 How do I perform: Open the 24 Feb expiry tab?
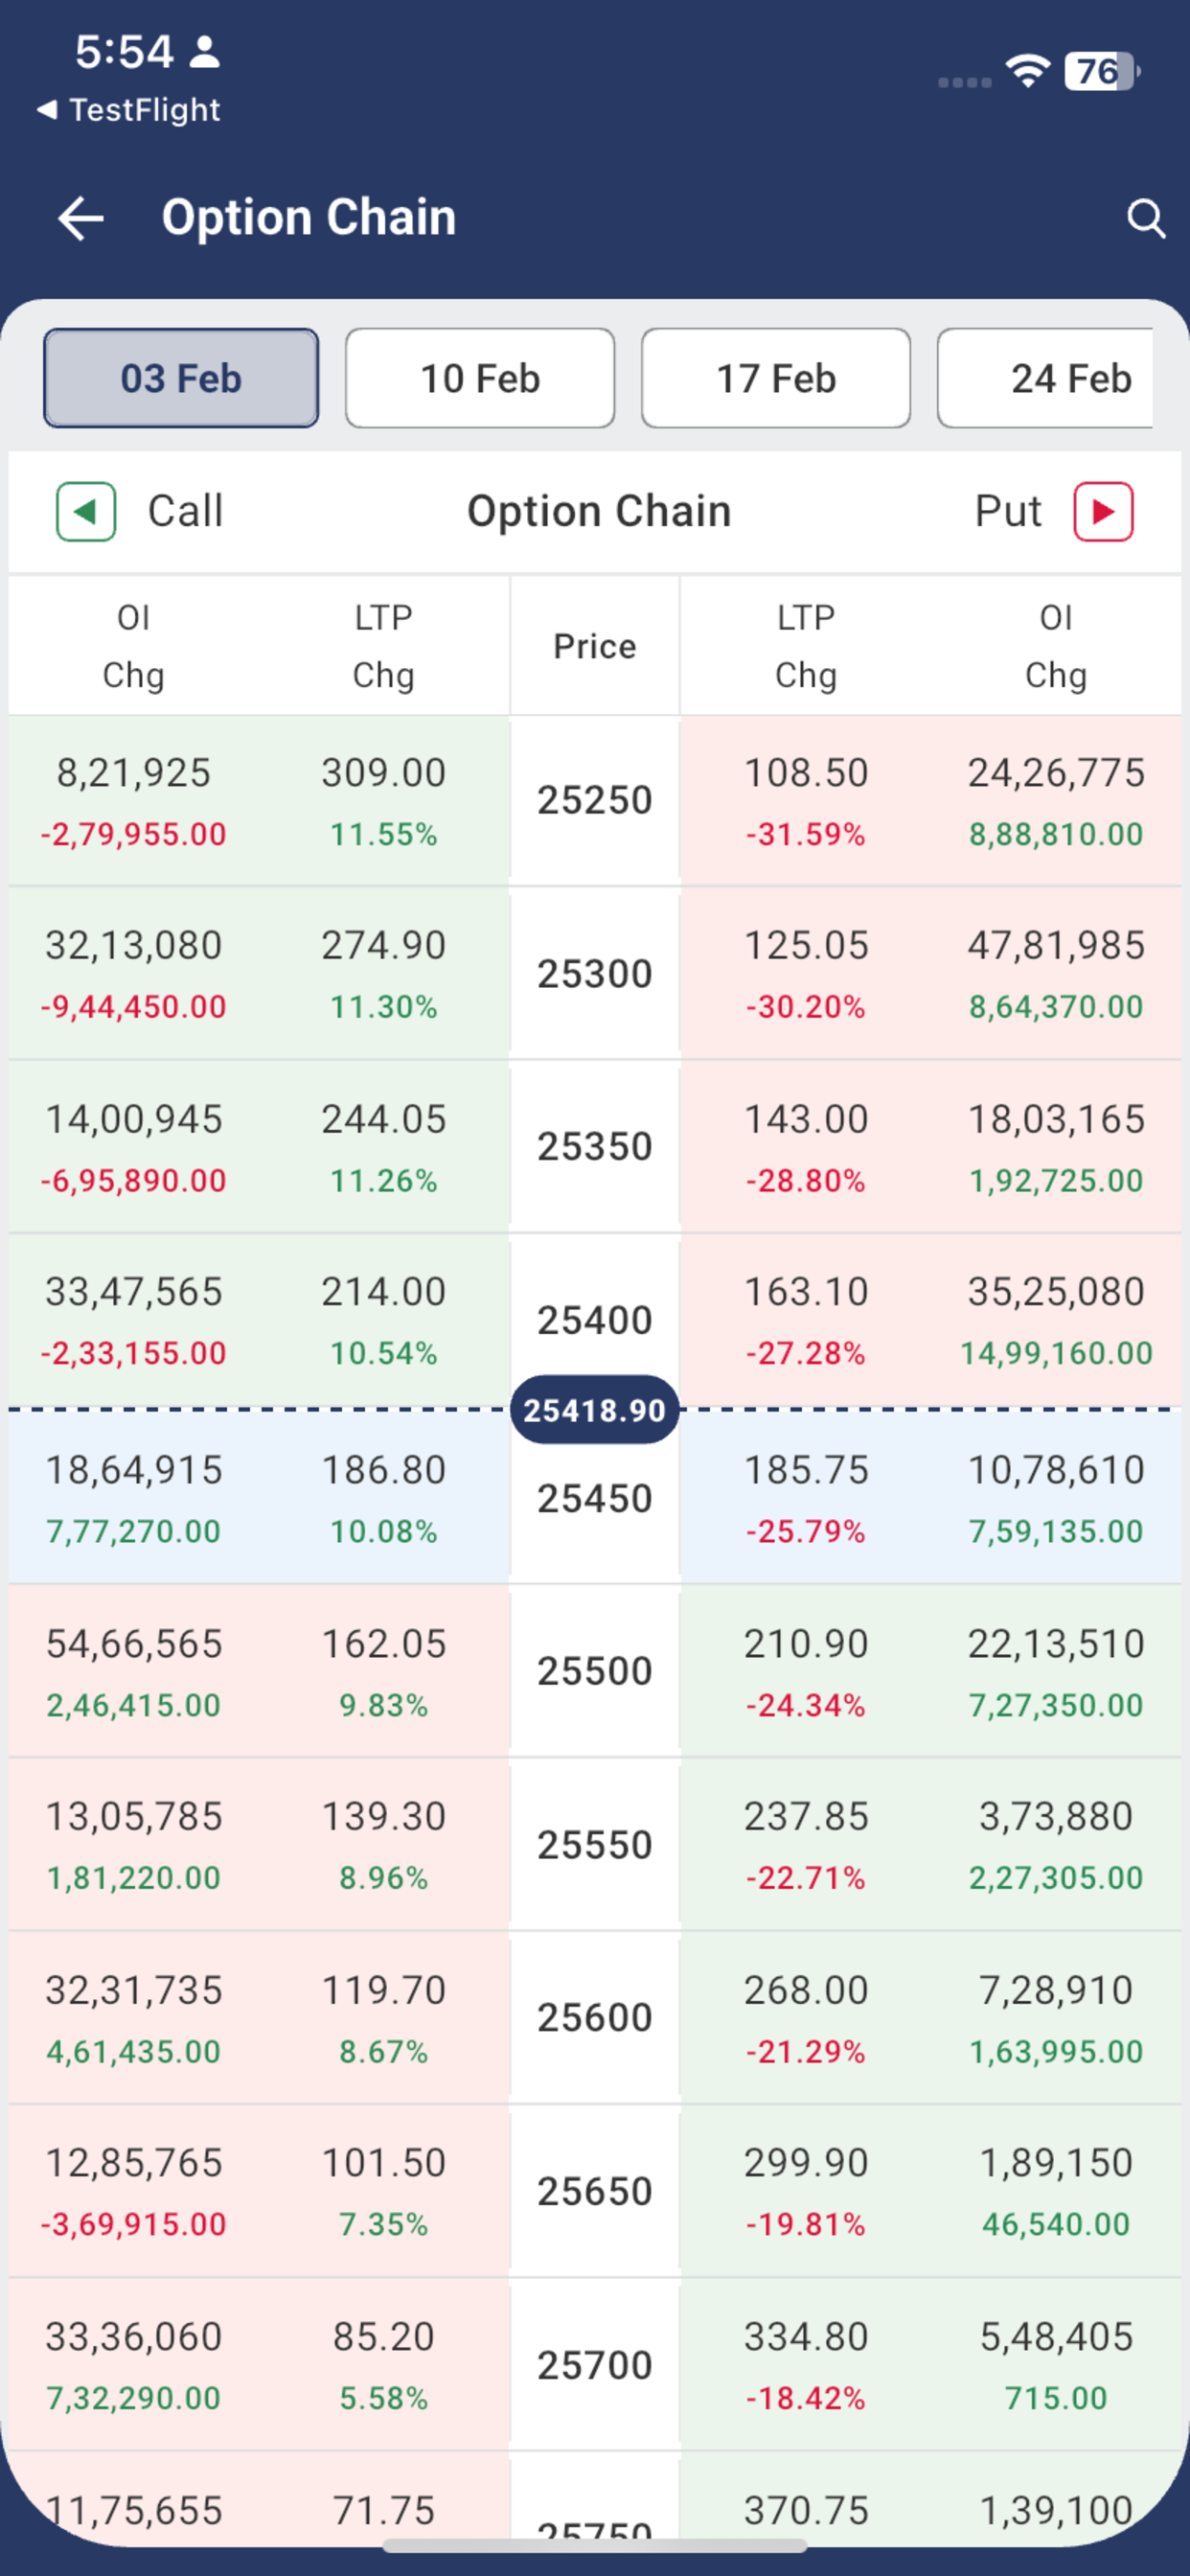point(1046,378)
